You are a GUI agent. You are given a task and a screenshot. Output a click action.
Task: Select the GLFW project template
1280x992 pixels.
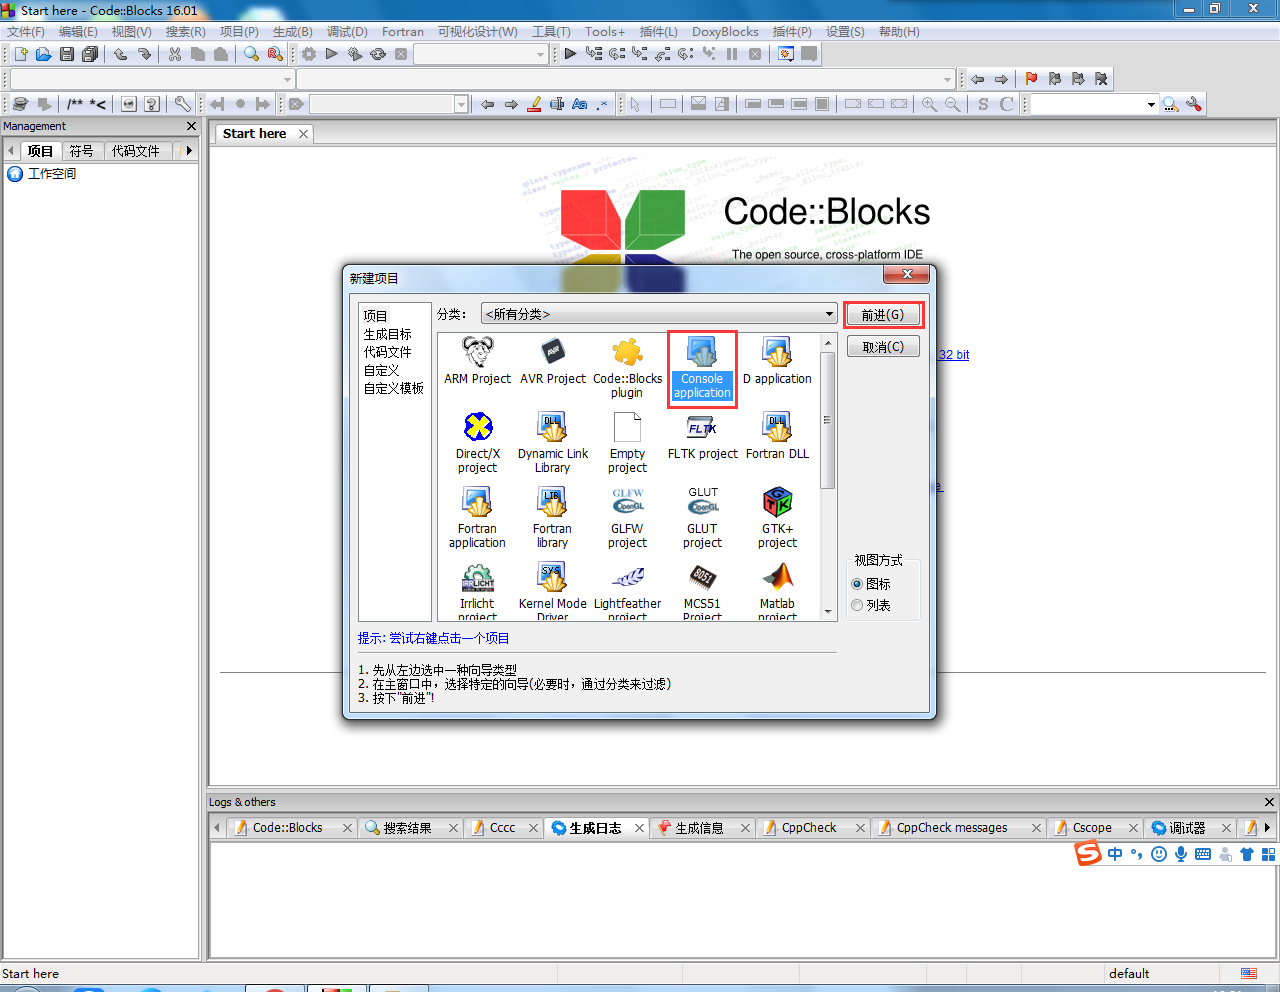[627, 518]
